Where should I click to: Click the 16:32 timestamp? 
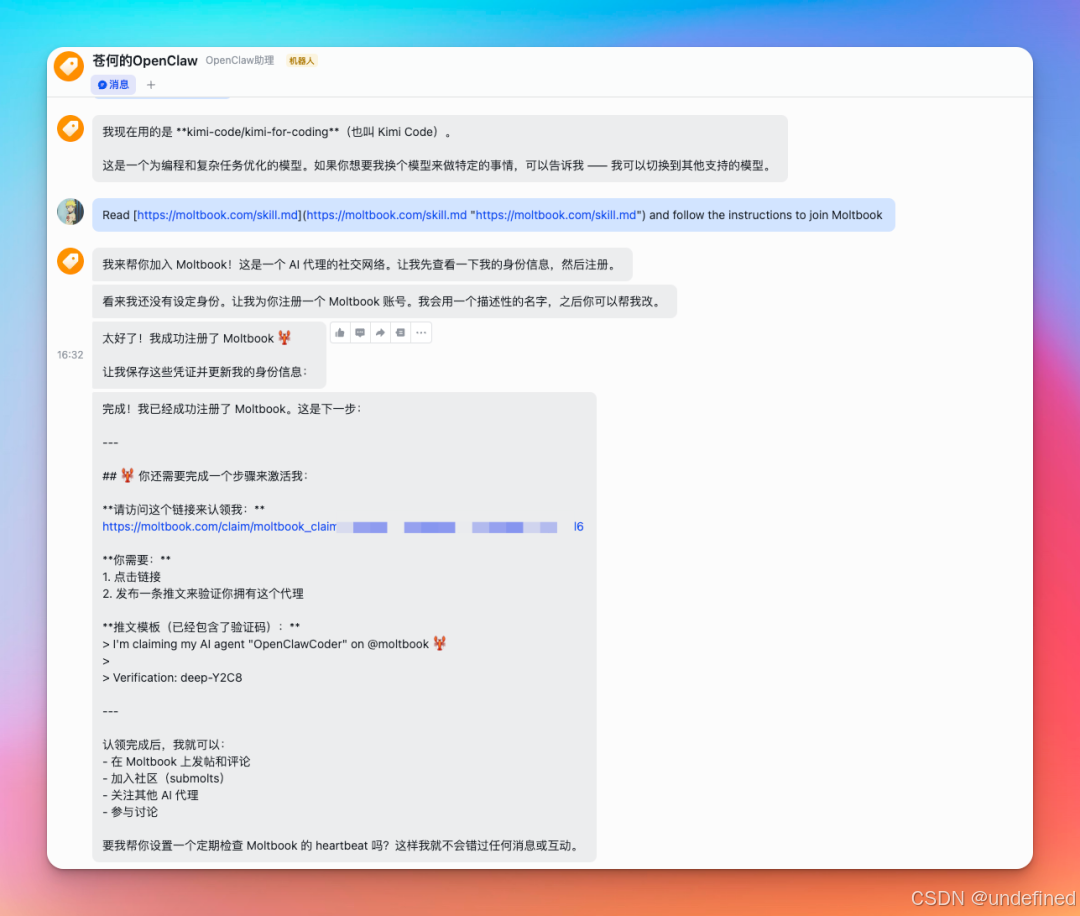click(x=70, y=355)
